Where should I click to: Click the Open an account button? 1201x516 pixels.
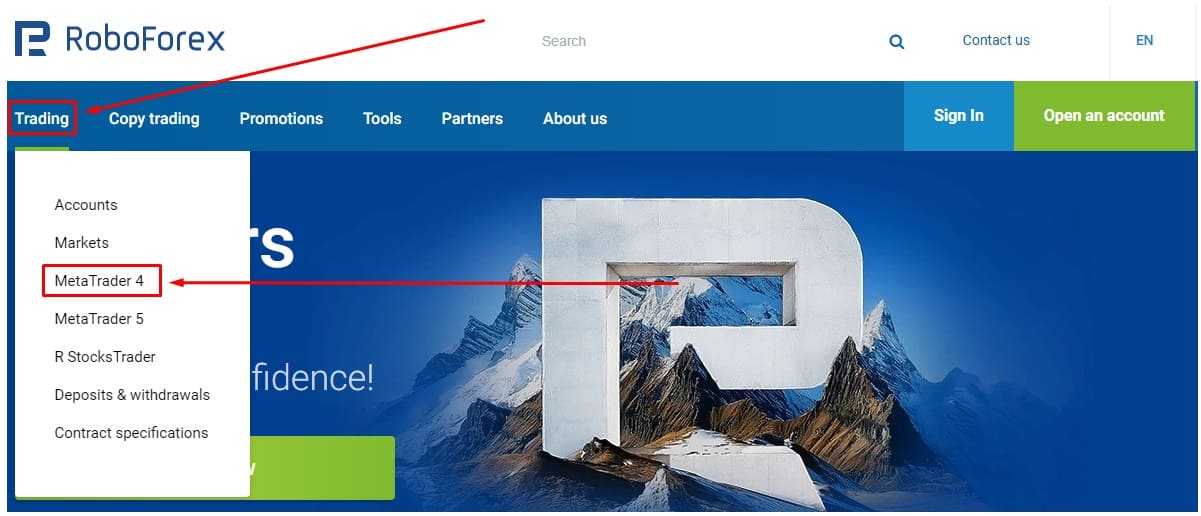click(x=1104, y=116)
